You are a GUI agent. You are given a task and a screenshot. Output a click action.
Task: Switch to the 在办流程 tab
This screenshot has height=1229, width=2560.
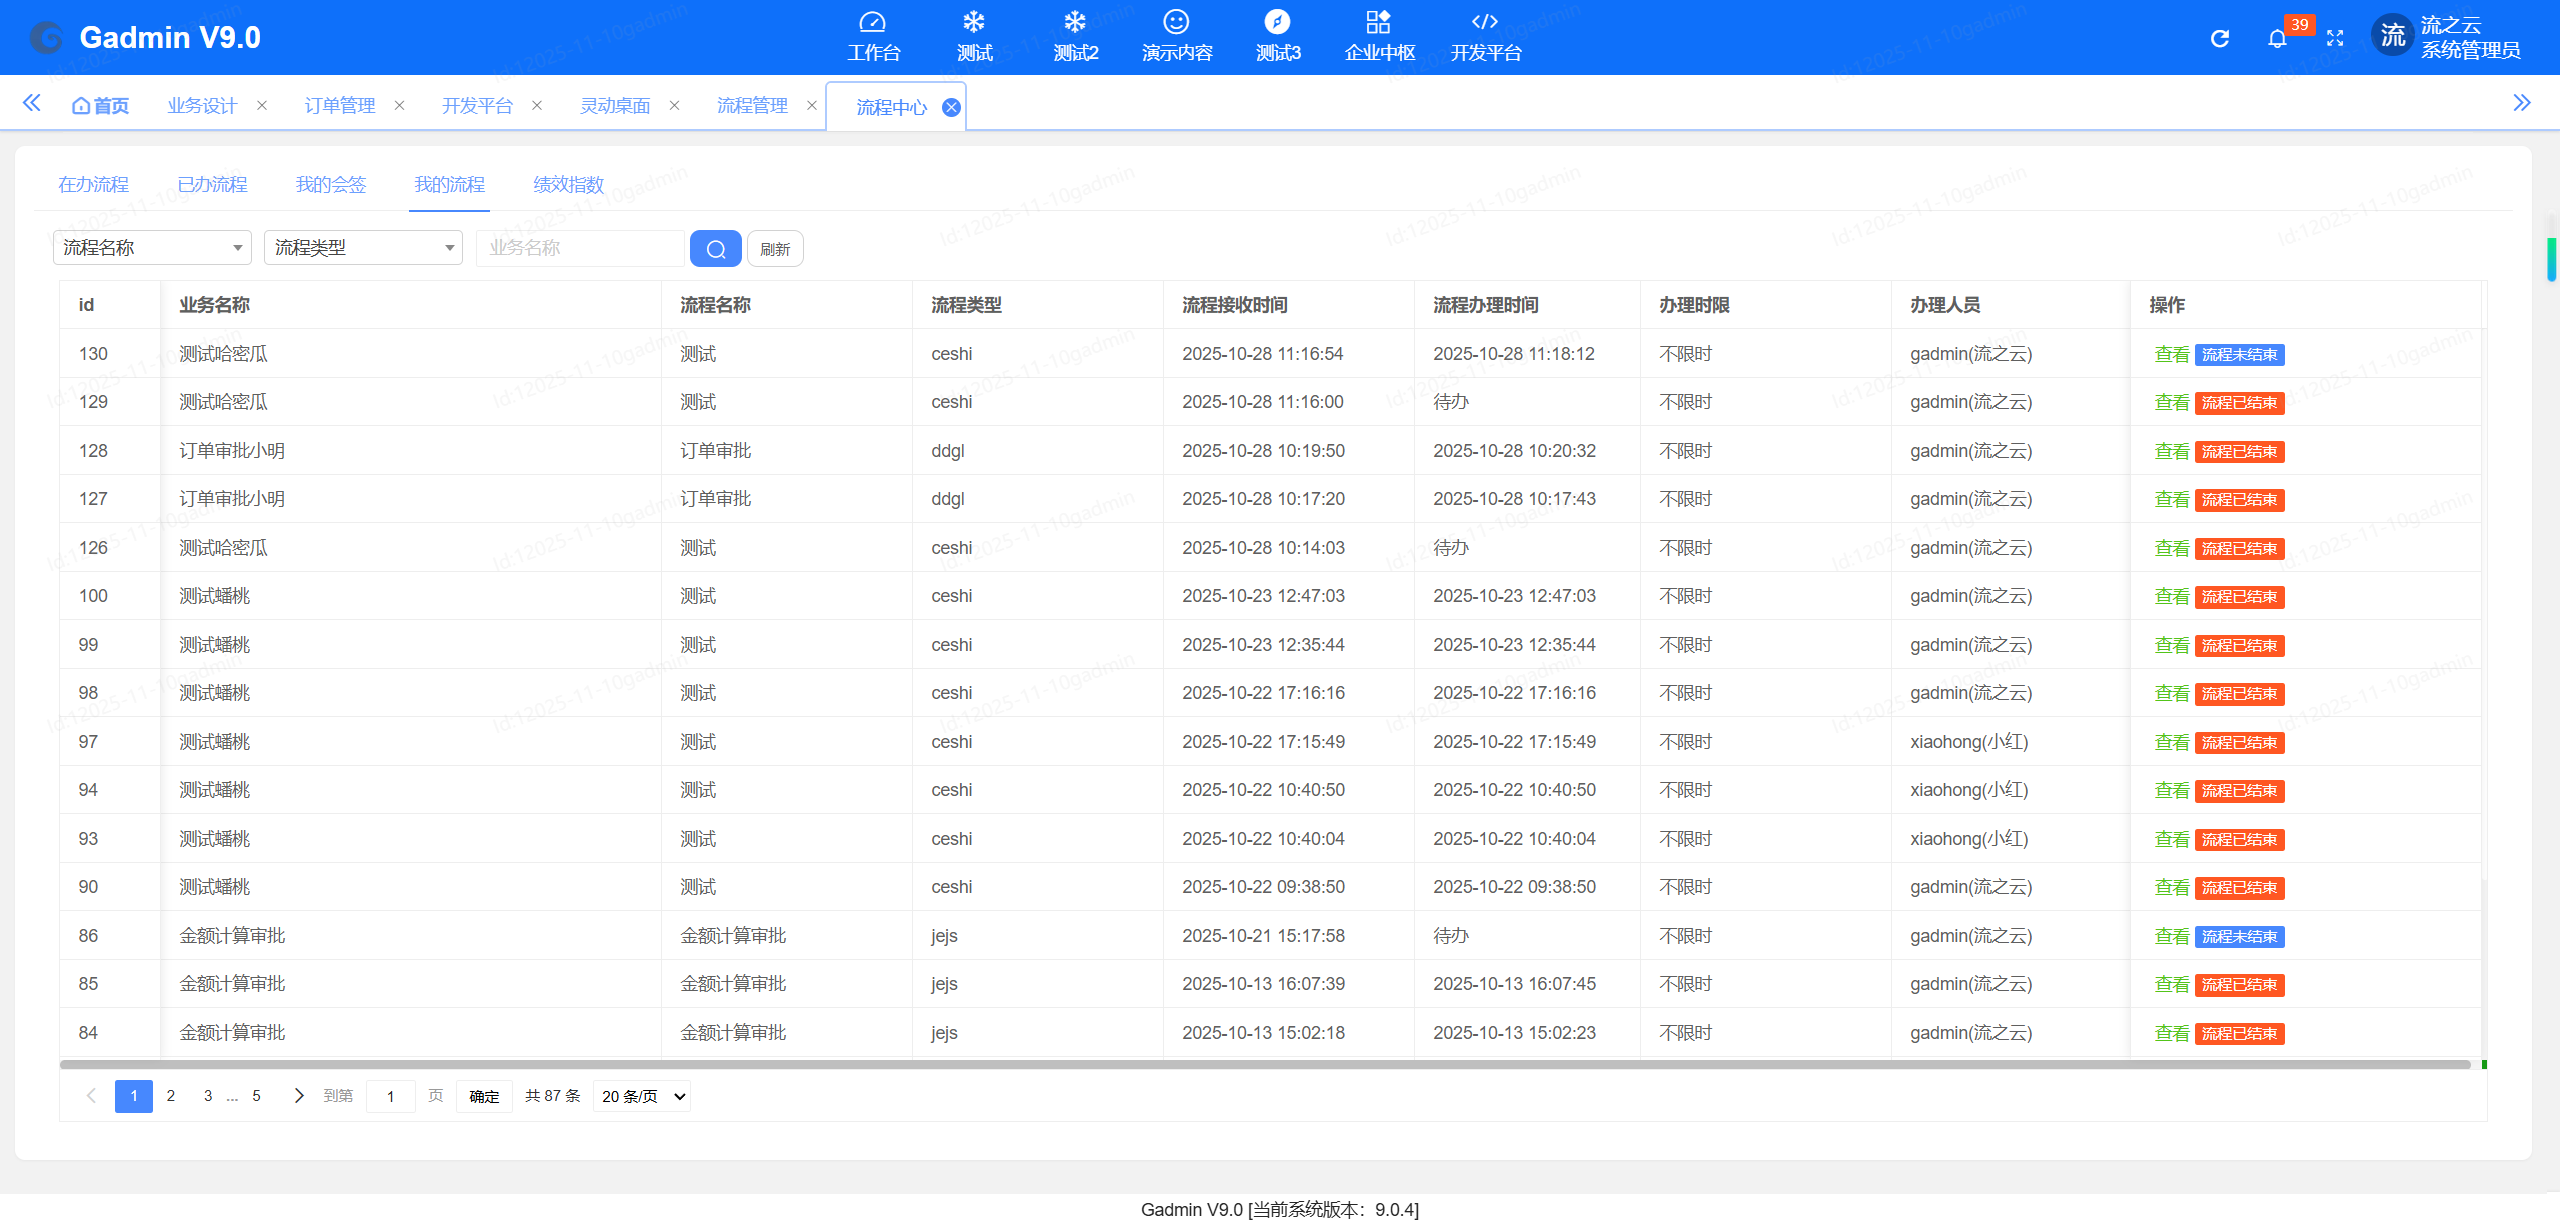click(x=93, y=184)
